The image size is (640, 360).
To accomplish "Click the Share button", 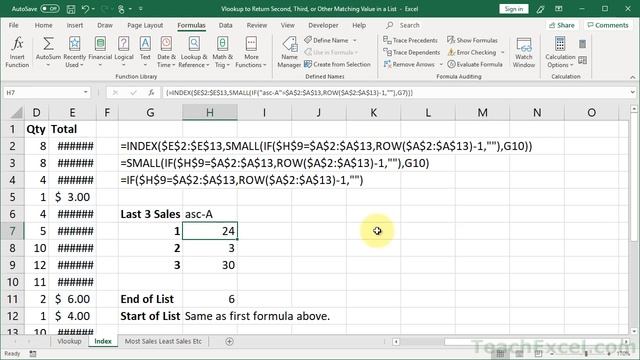I will (x=562, y=25).
